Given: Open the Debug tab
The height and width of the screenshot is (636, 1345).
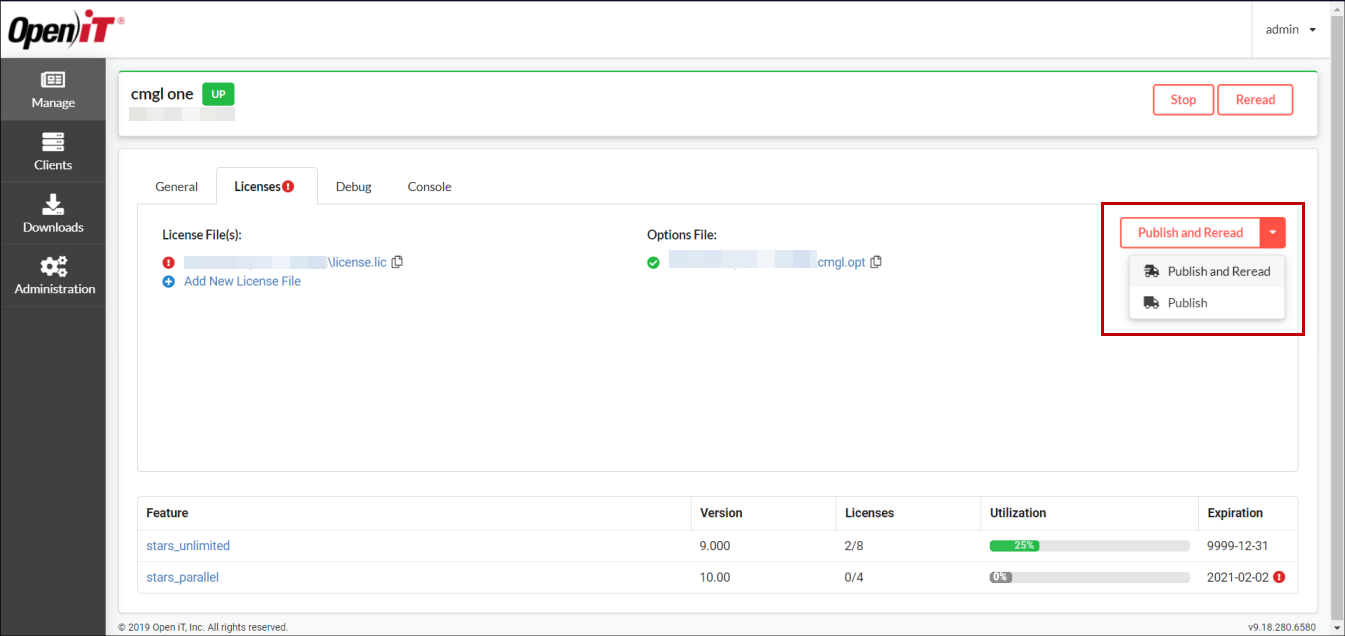Looking at the screenshot, I should point(353,186).
